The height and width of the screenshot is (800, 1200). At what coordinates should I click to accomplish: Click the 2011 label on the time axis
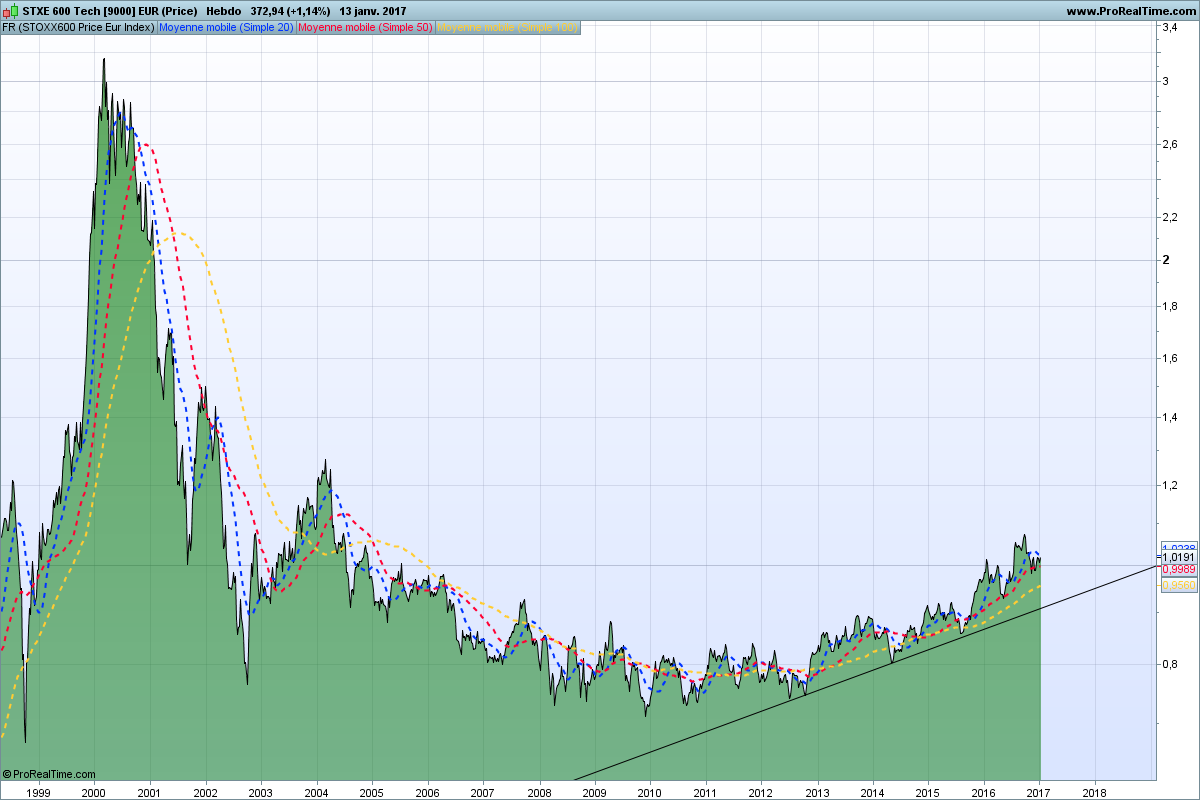706,791
